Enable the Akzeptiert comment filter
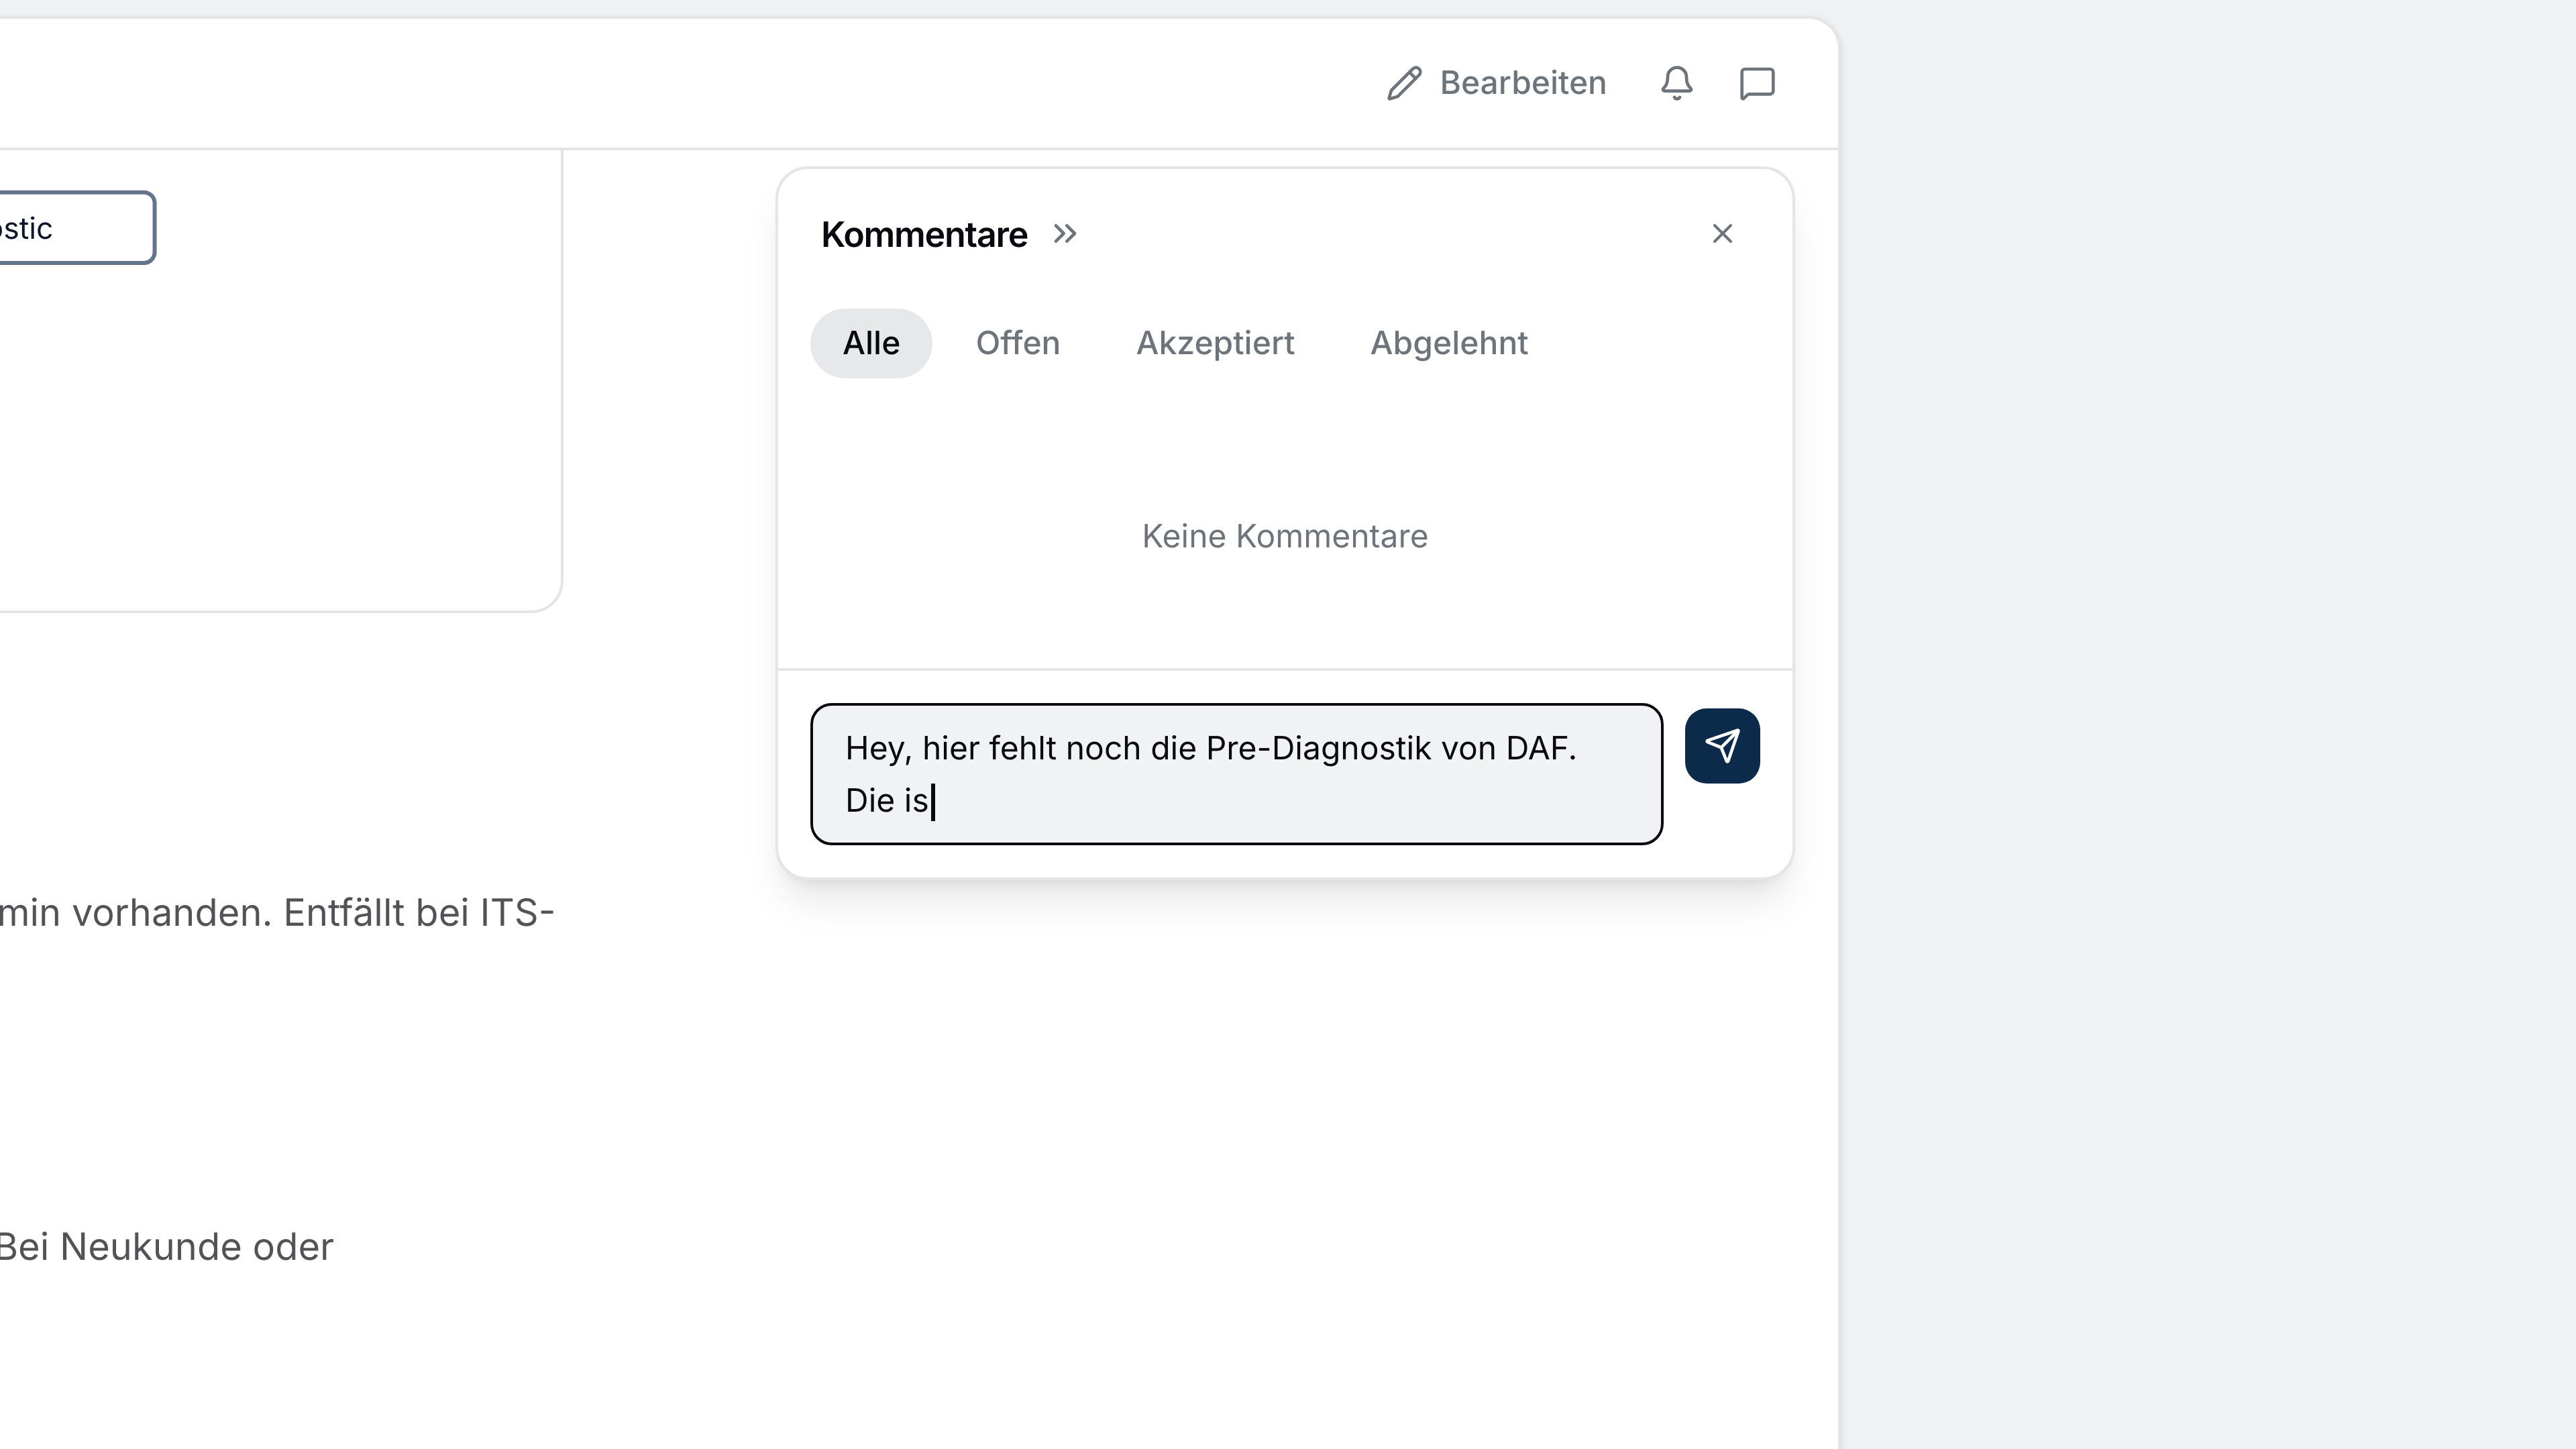This screenshot has height=1449, width=2576. coord(1215,343)
